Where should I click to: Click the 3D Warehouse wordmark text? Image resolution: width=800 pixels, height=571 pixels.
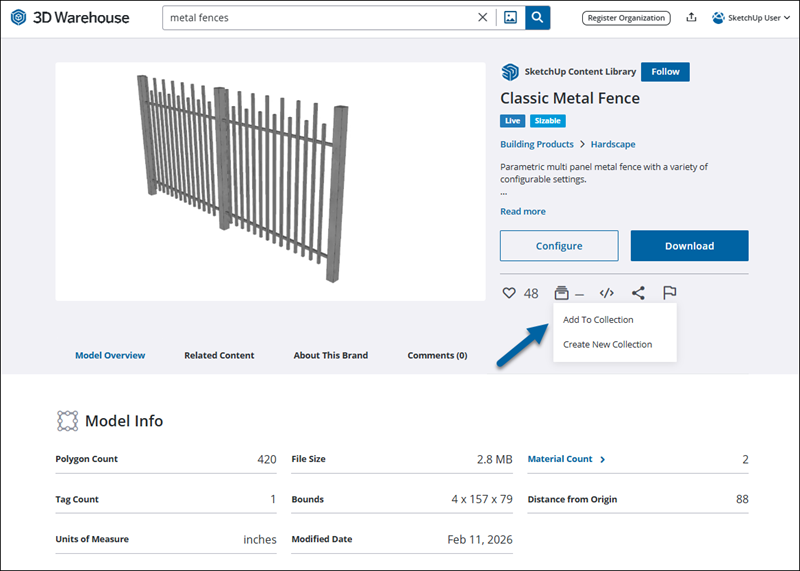81,17
